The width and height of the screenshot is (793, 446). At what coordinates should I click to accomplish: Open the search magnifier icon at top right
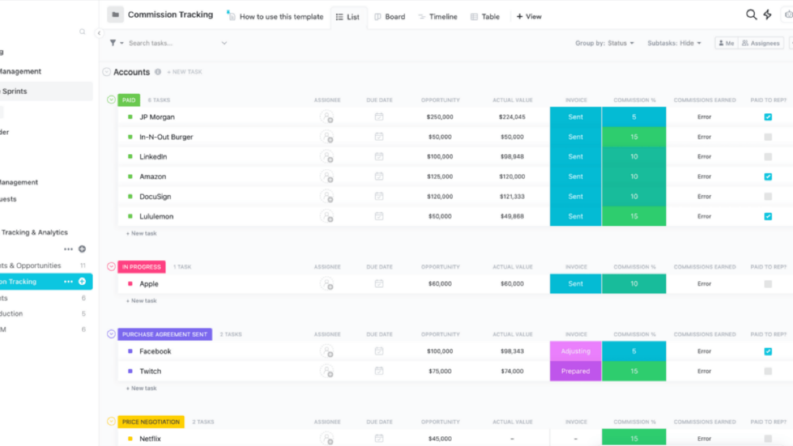(751, 15)
